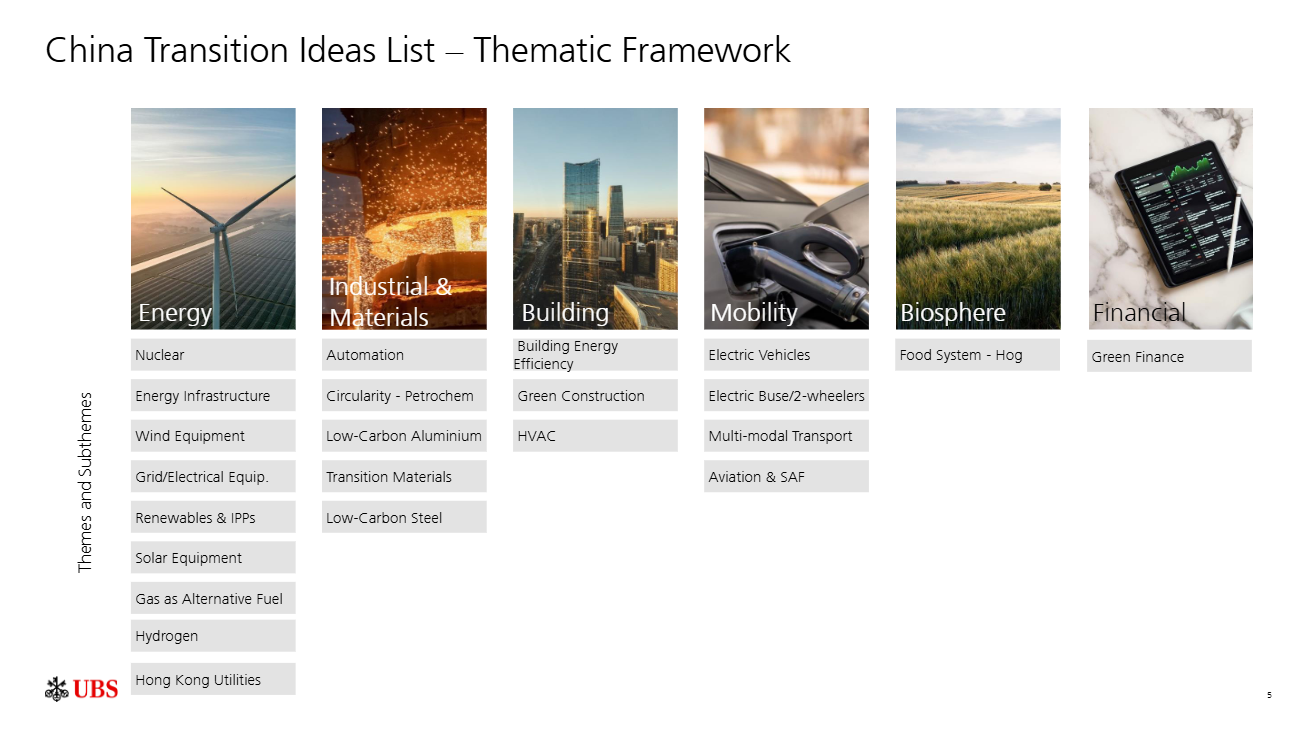
Task: Select the Financial tablet image
Action: click(1170, 218)
